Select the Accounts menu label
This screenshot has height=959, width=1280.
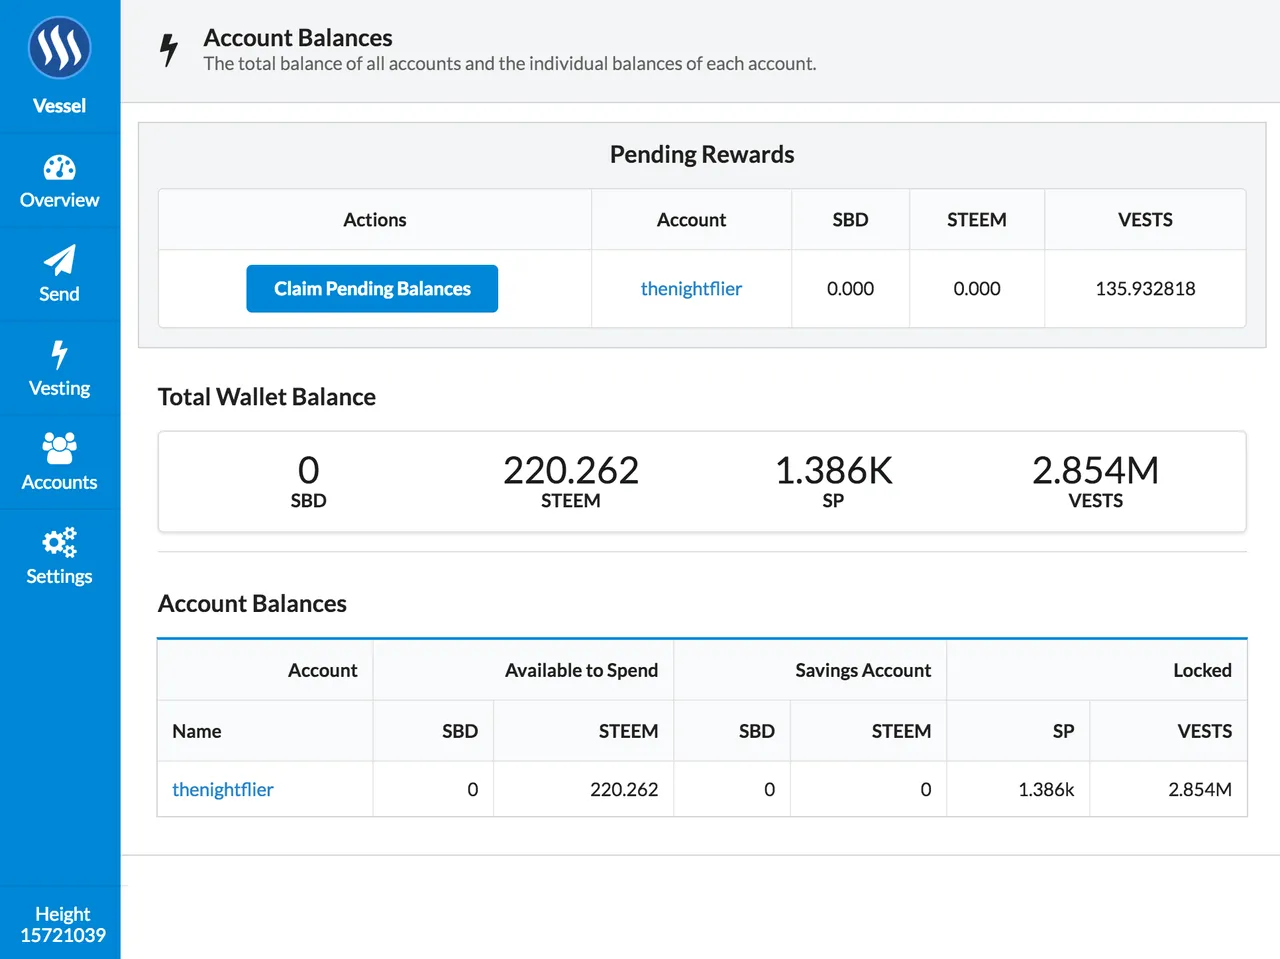tap(60, 482)
